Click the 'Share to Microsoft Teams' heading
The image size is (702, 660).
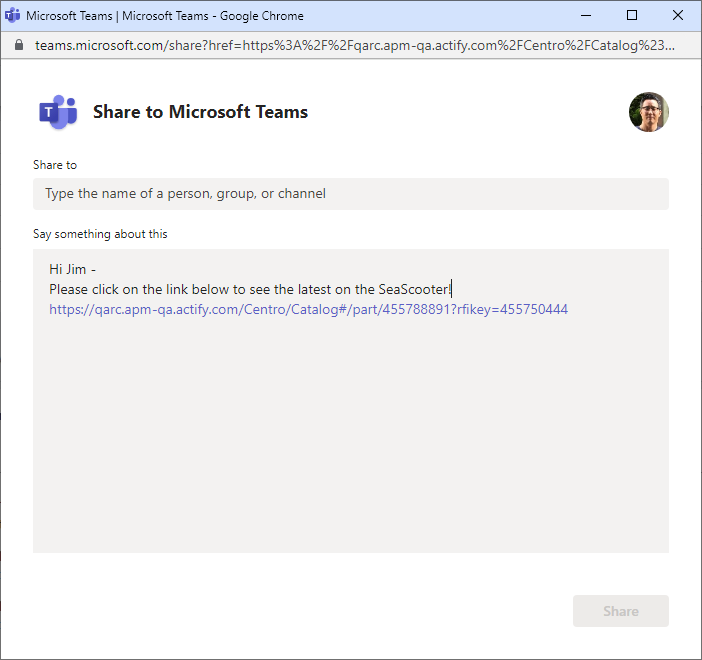(200, 112)
